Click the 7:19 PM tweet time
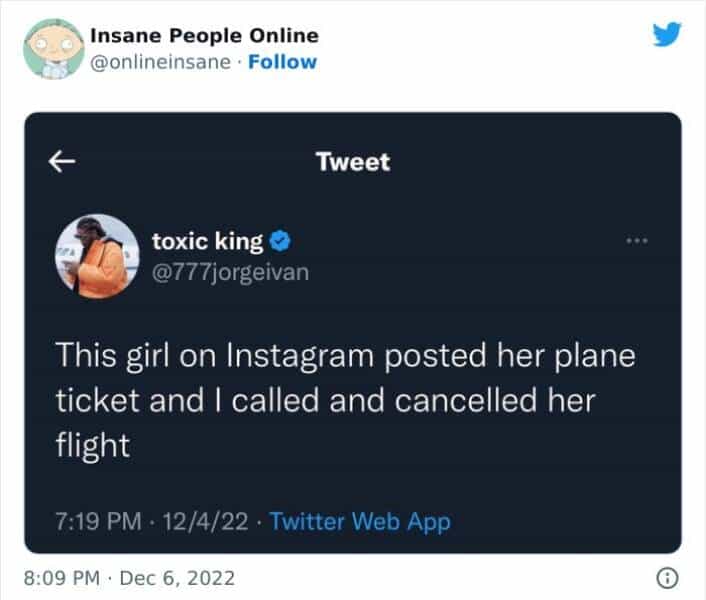Screen dimensions: 706x600 (93, 521)
